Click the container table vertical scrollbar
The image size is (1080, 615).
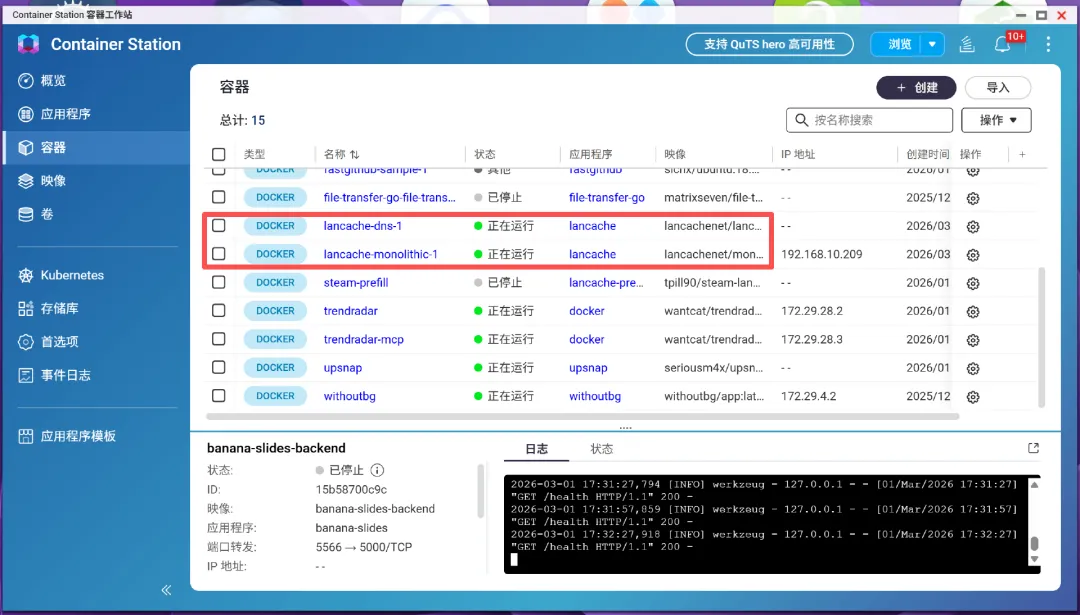(1041, 337)
